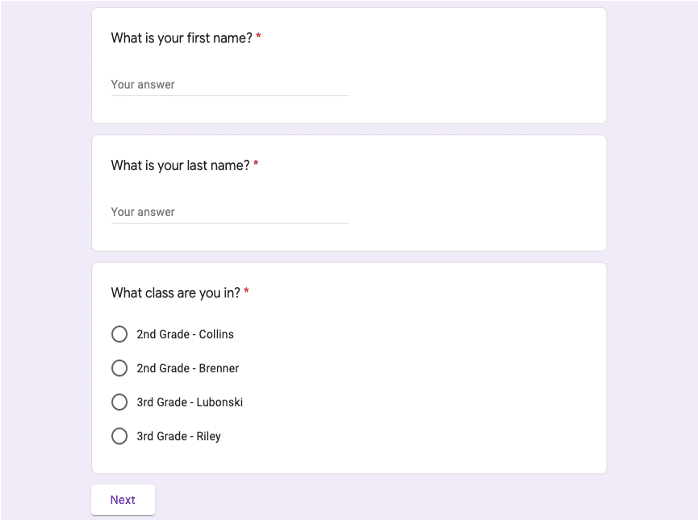
Task: Click the '3rd Grade - Lubonski' label text
Action: point(190,402)
